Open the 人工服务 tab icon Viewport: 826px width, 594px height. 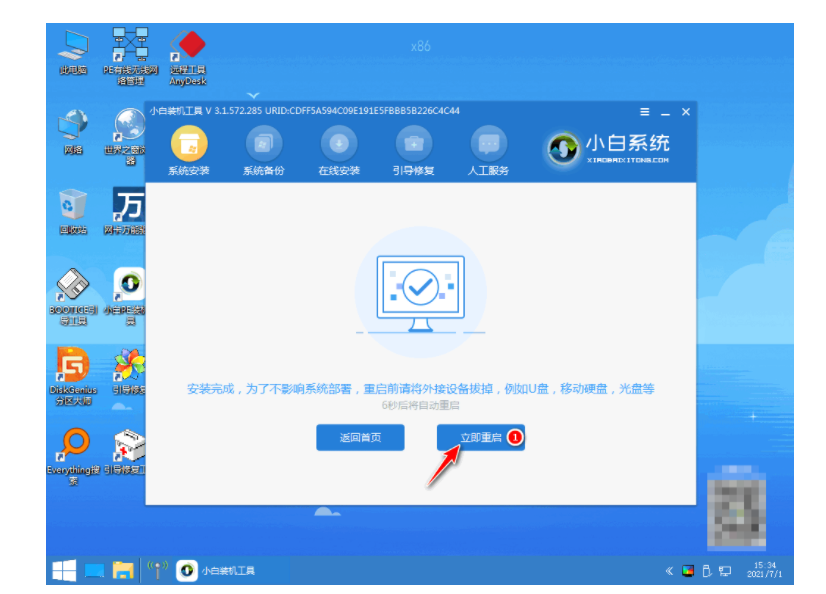[x=488, y=144]
